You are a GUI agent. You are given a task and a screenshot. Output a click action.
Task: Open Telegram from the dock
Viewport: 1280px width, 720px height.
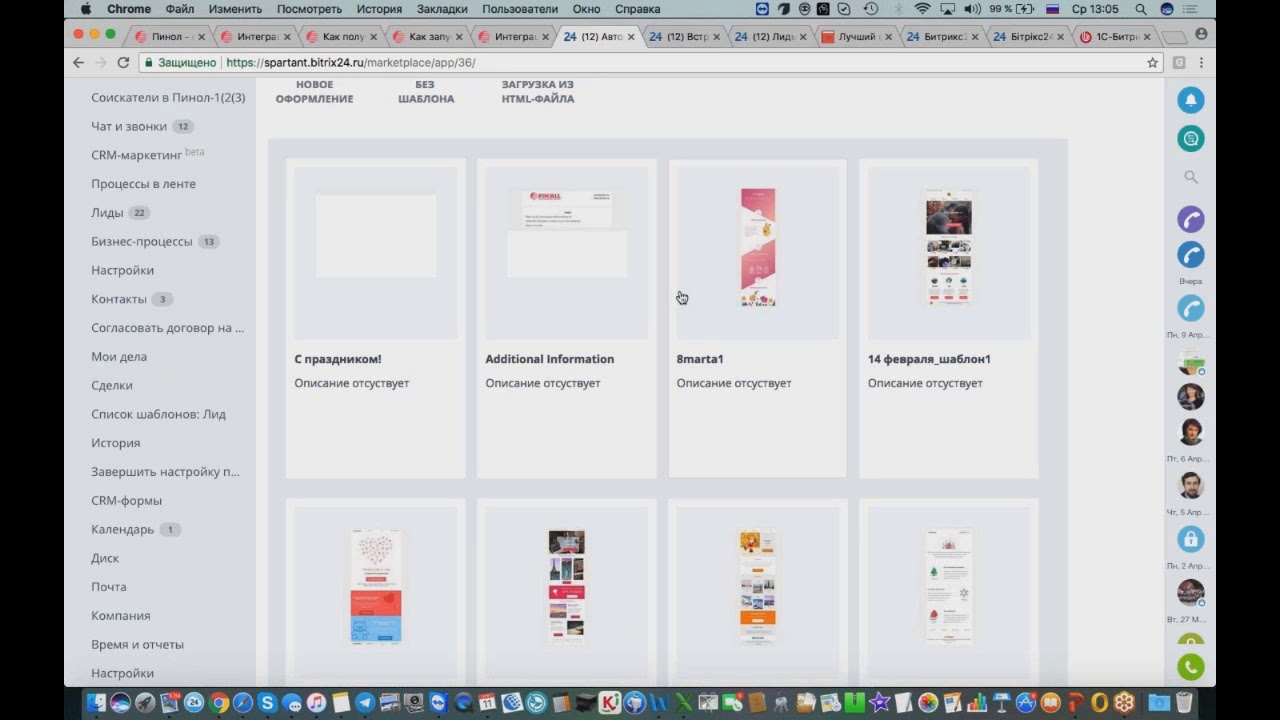point(365,703)
